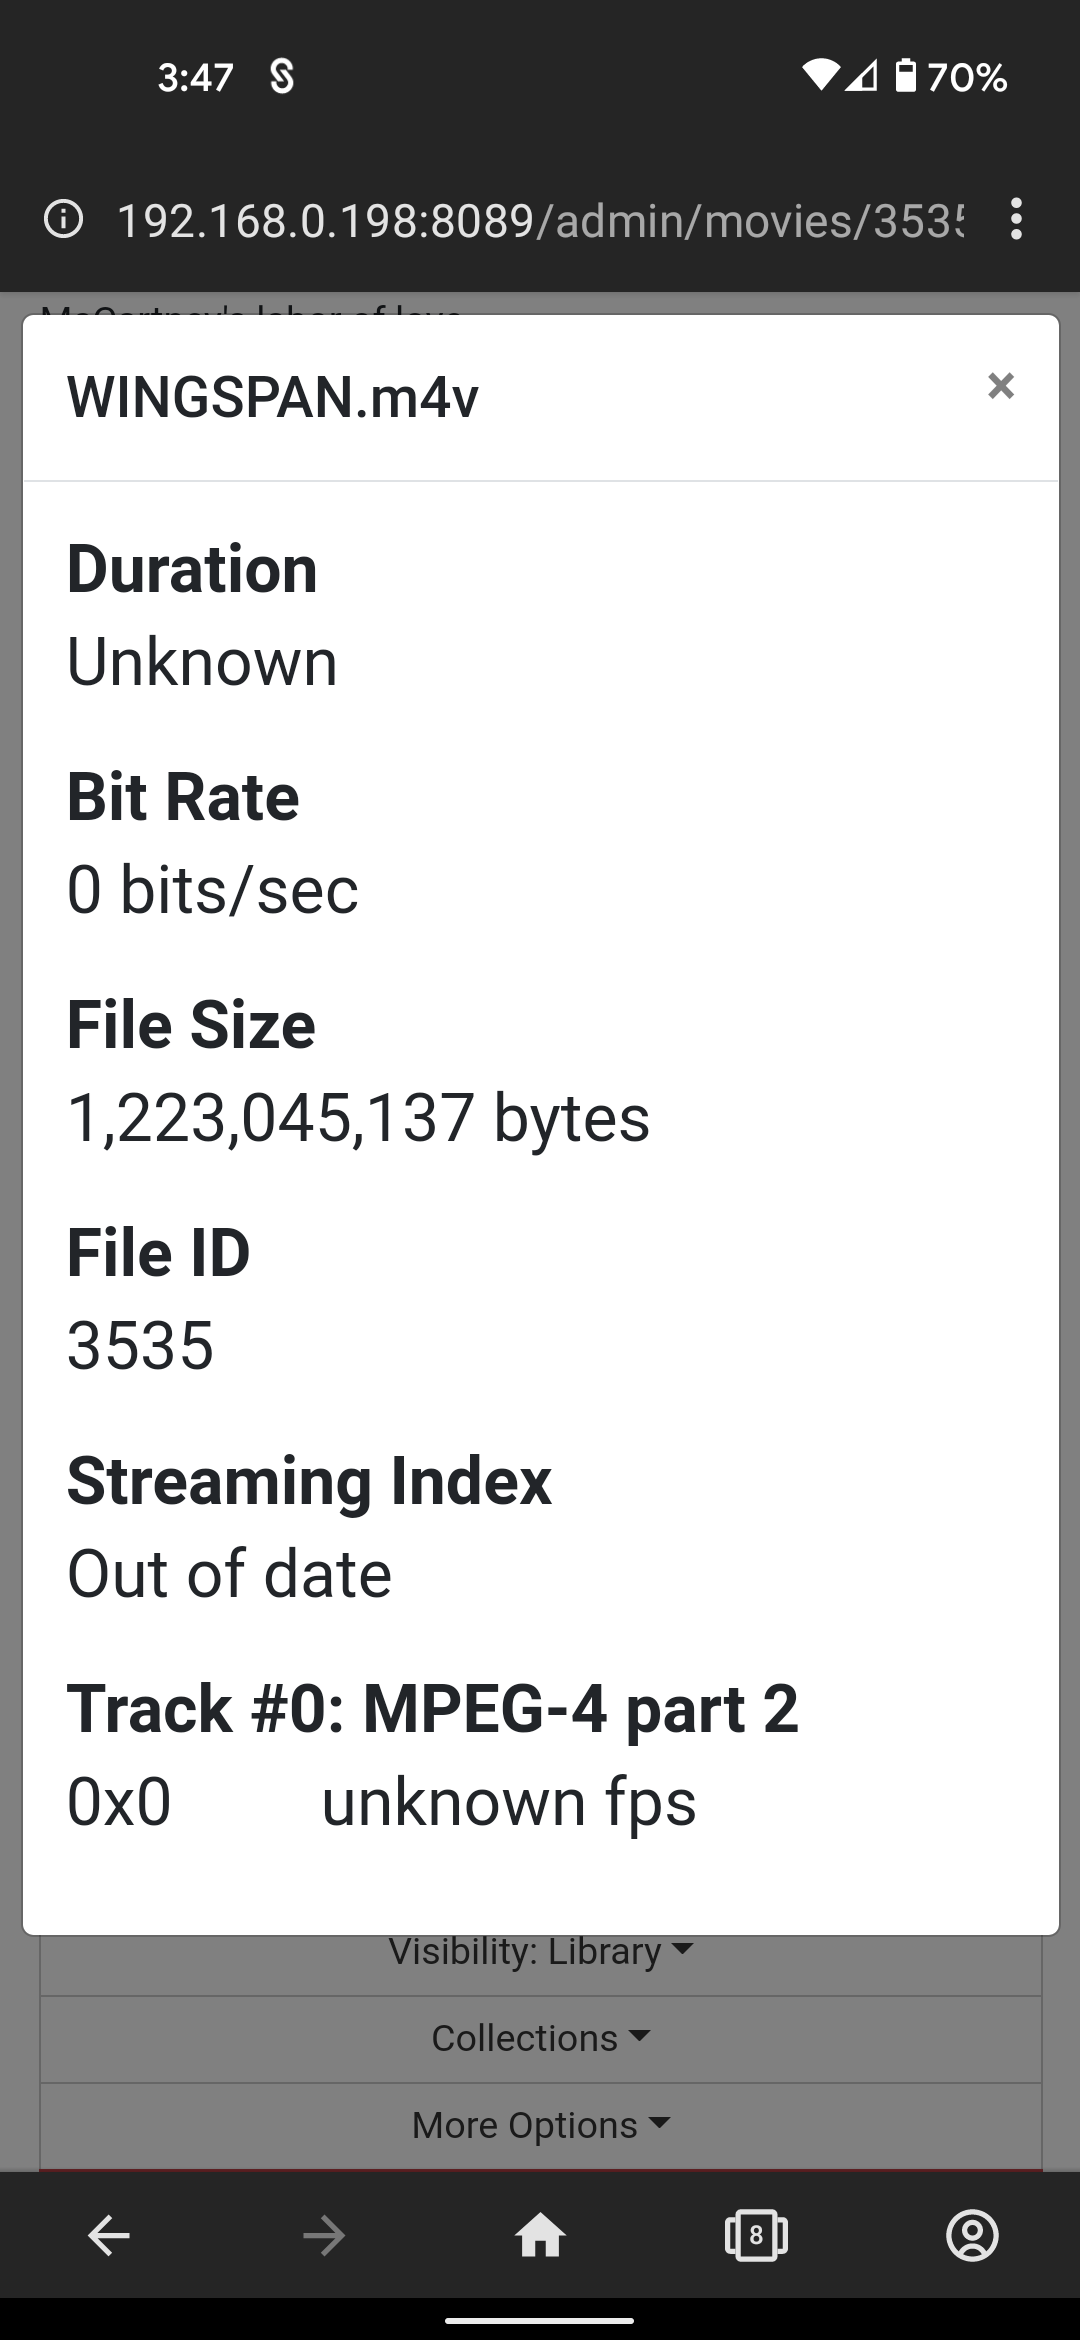Open the Collections dropdown
The width and height of the screenshot is (1080, 2340).
pos(540,2038)
